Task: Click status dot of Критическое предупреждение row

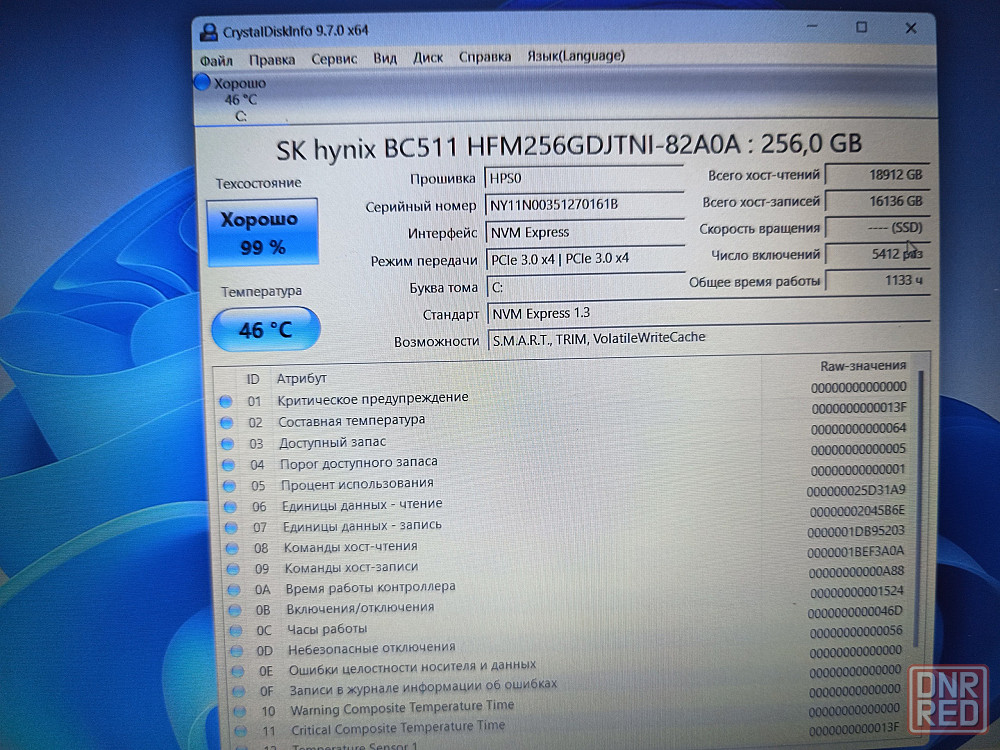Action: pyautogui.click(x=225, y=401)
